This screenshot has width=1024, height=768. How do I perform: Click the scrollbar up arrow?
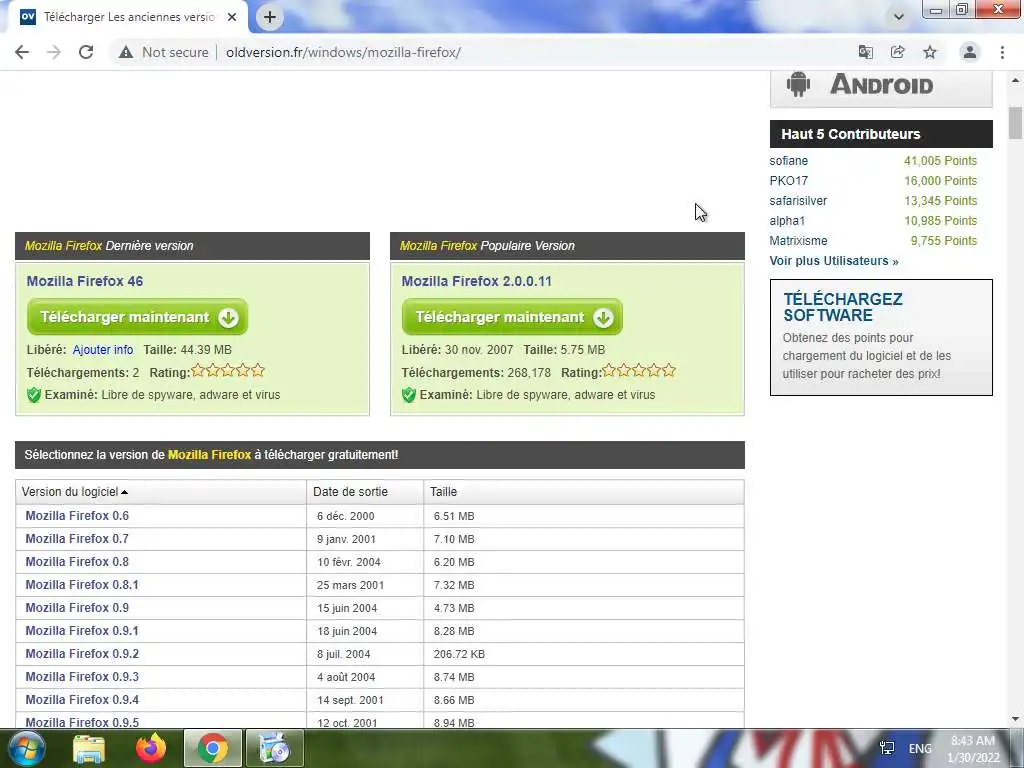pyautogui.click(x=1015, y=80)
